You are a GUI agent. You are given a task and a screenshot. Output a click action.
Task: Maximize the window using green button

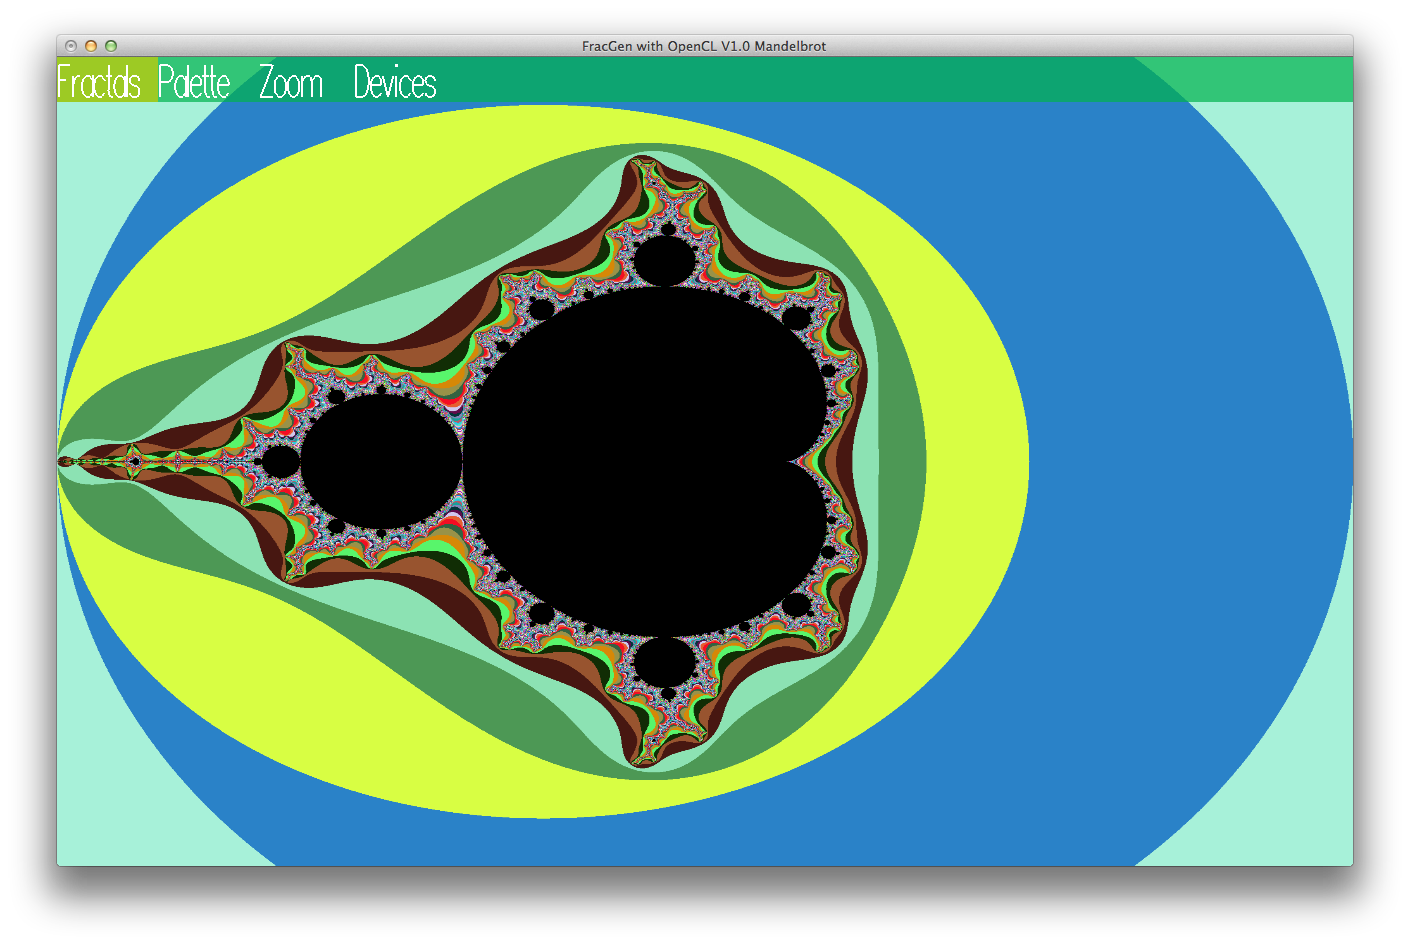111,46
